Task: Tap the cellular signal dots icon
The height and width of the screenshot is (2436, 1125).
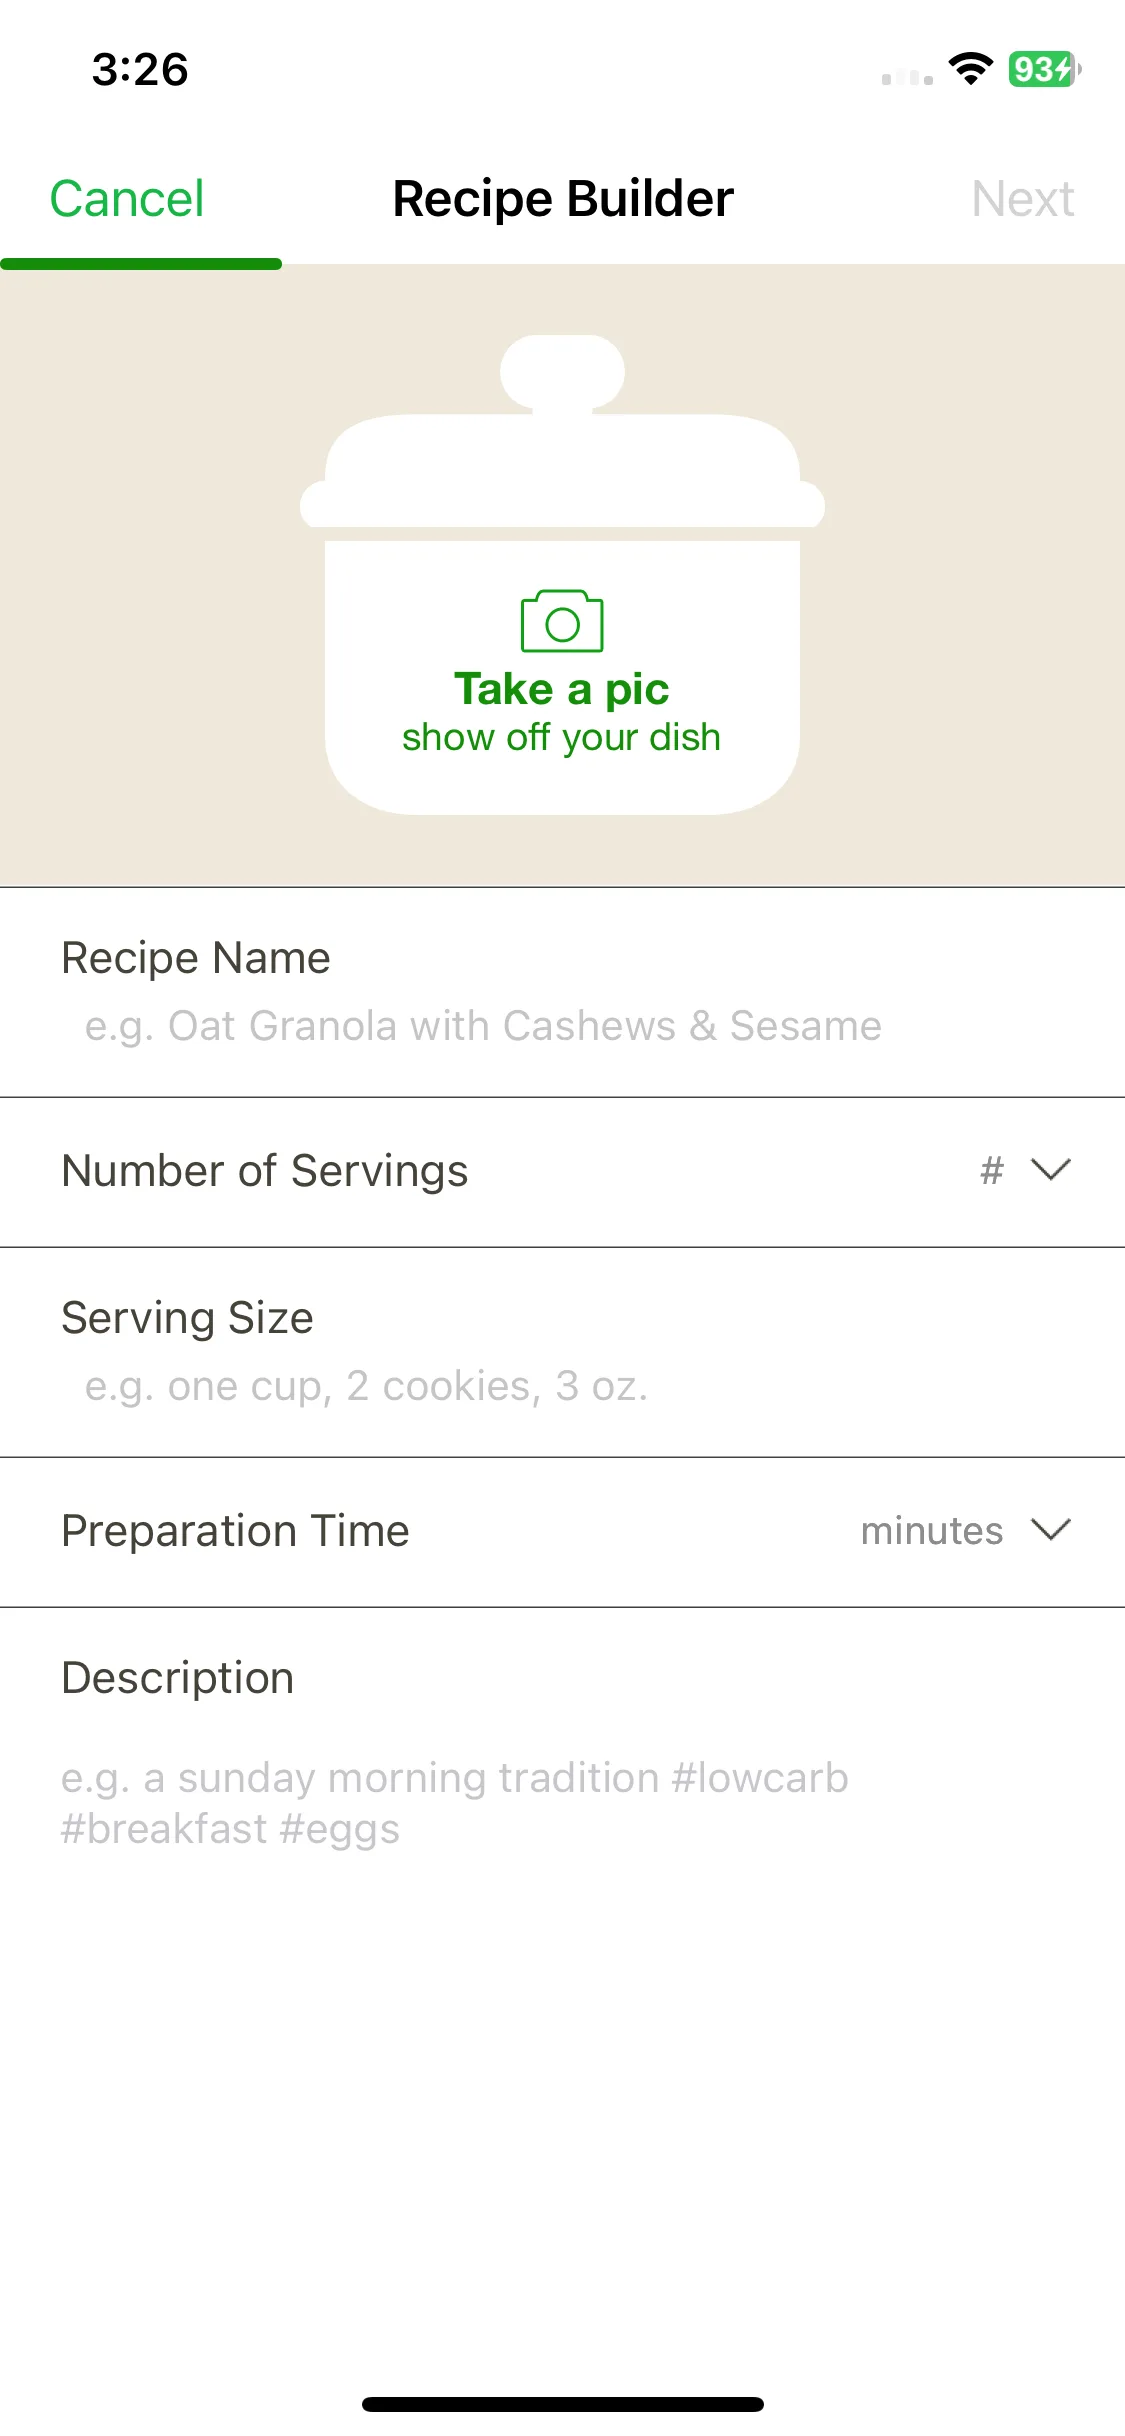Action: click(x=907, y=77)
